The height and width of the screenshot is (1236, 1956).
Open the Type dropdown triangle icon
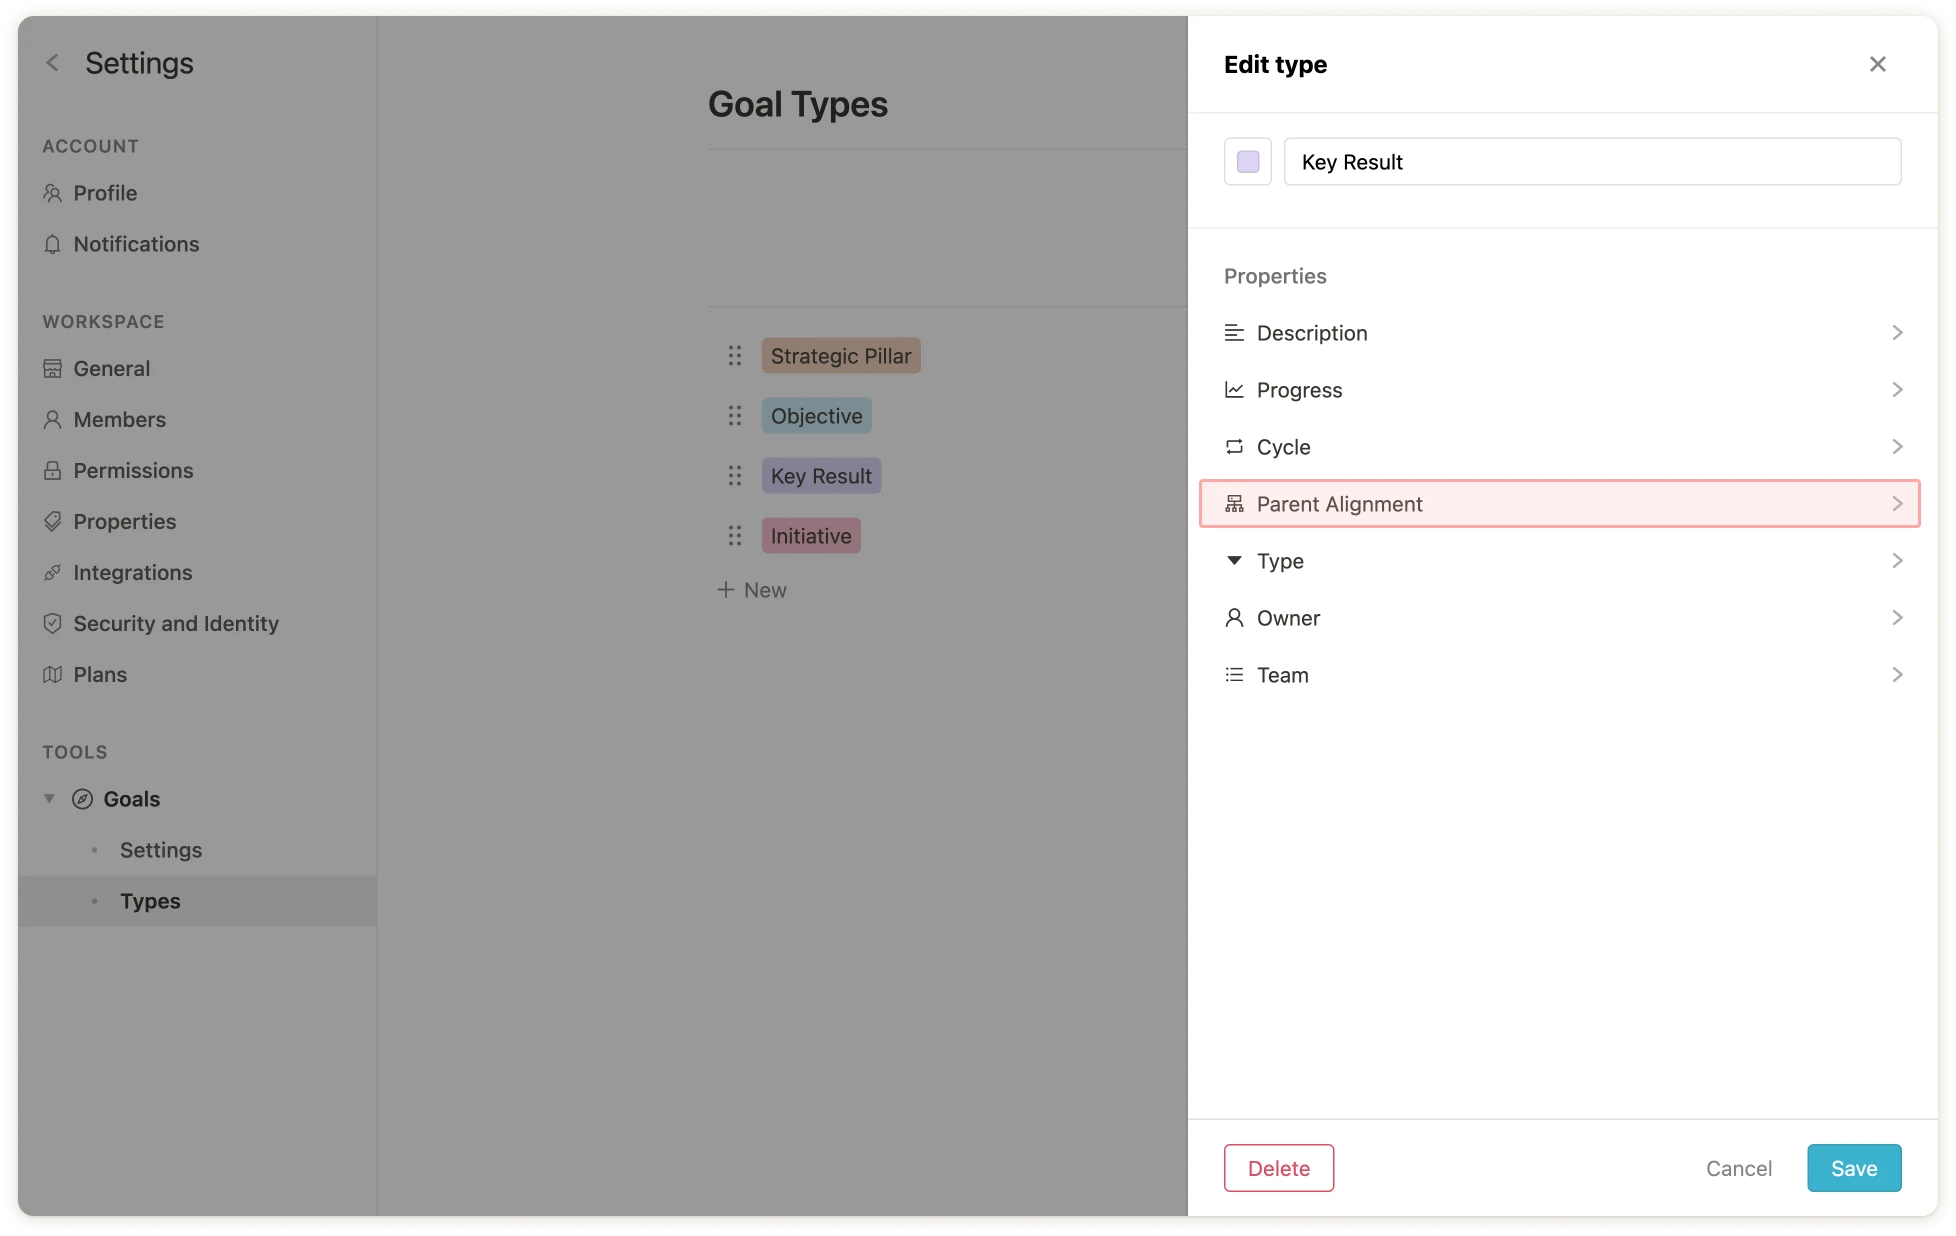[1234, 561]
